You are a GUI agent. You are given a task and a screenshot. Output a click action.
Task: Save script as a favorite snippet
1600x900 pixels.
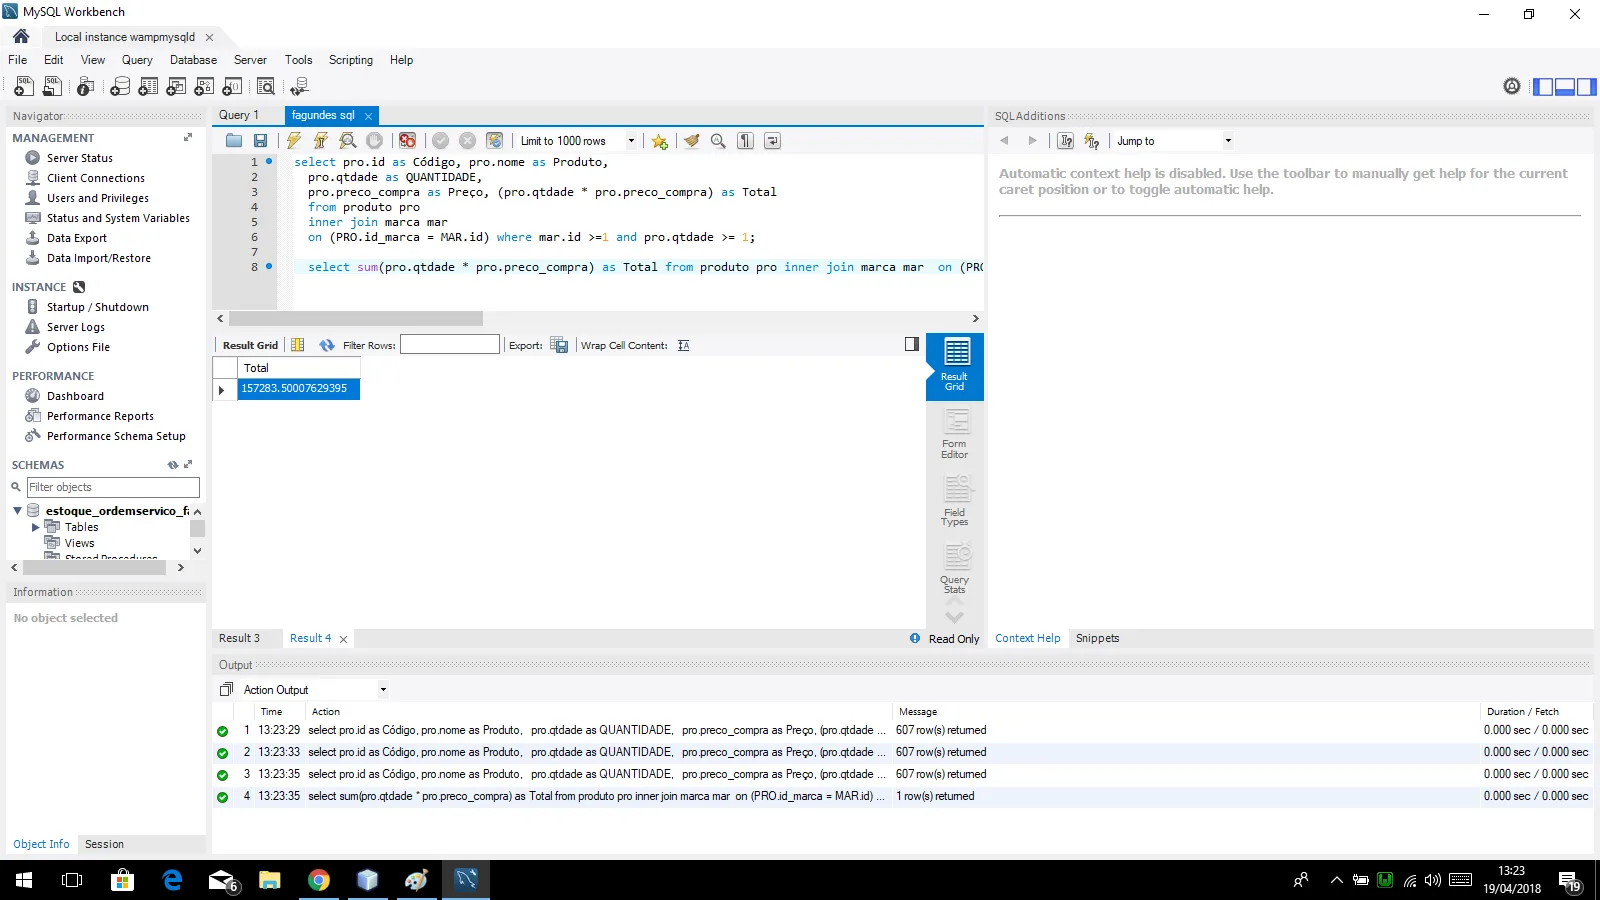(659, 141)
